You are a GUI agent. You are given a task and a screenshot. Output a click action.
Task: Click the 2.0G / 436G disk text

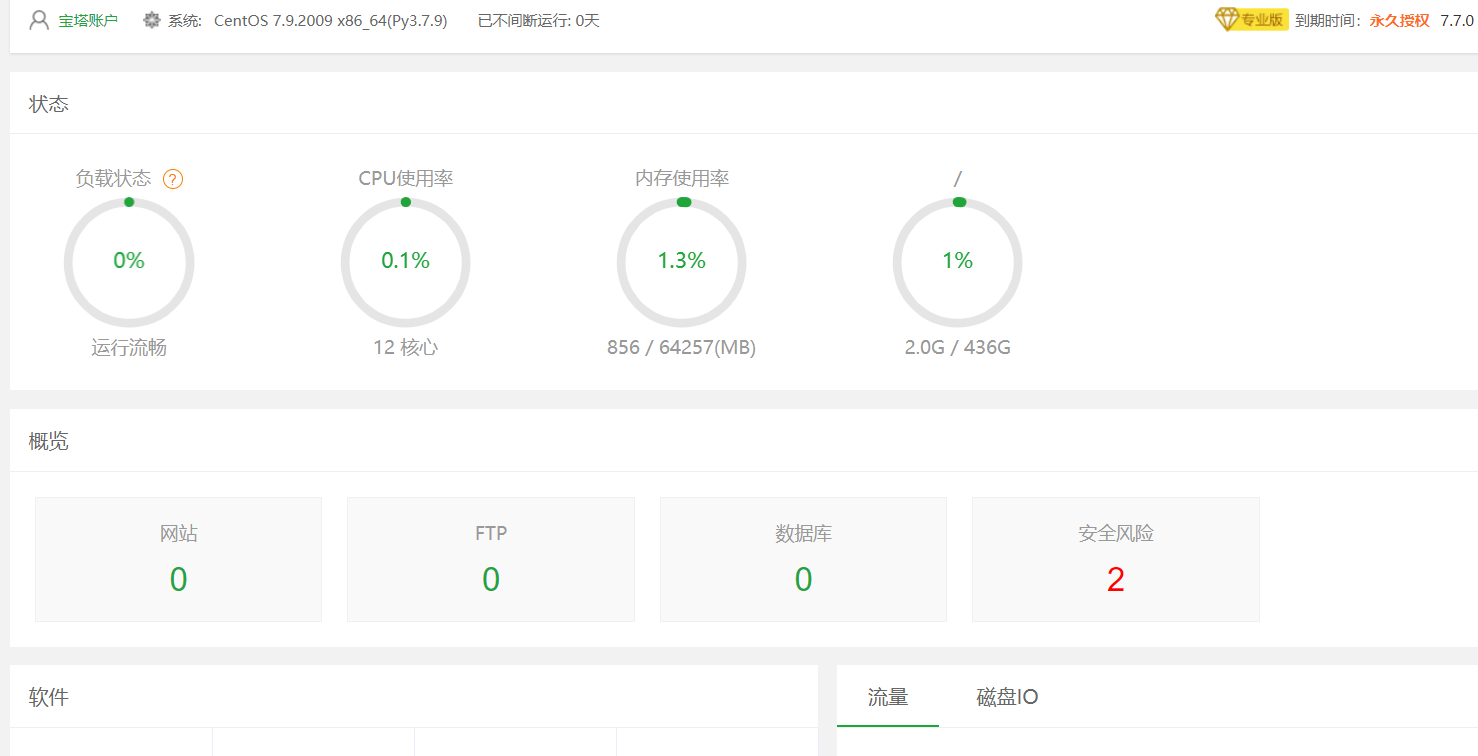coord(958,348)
